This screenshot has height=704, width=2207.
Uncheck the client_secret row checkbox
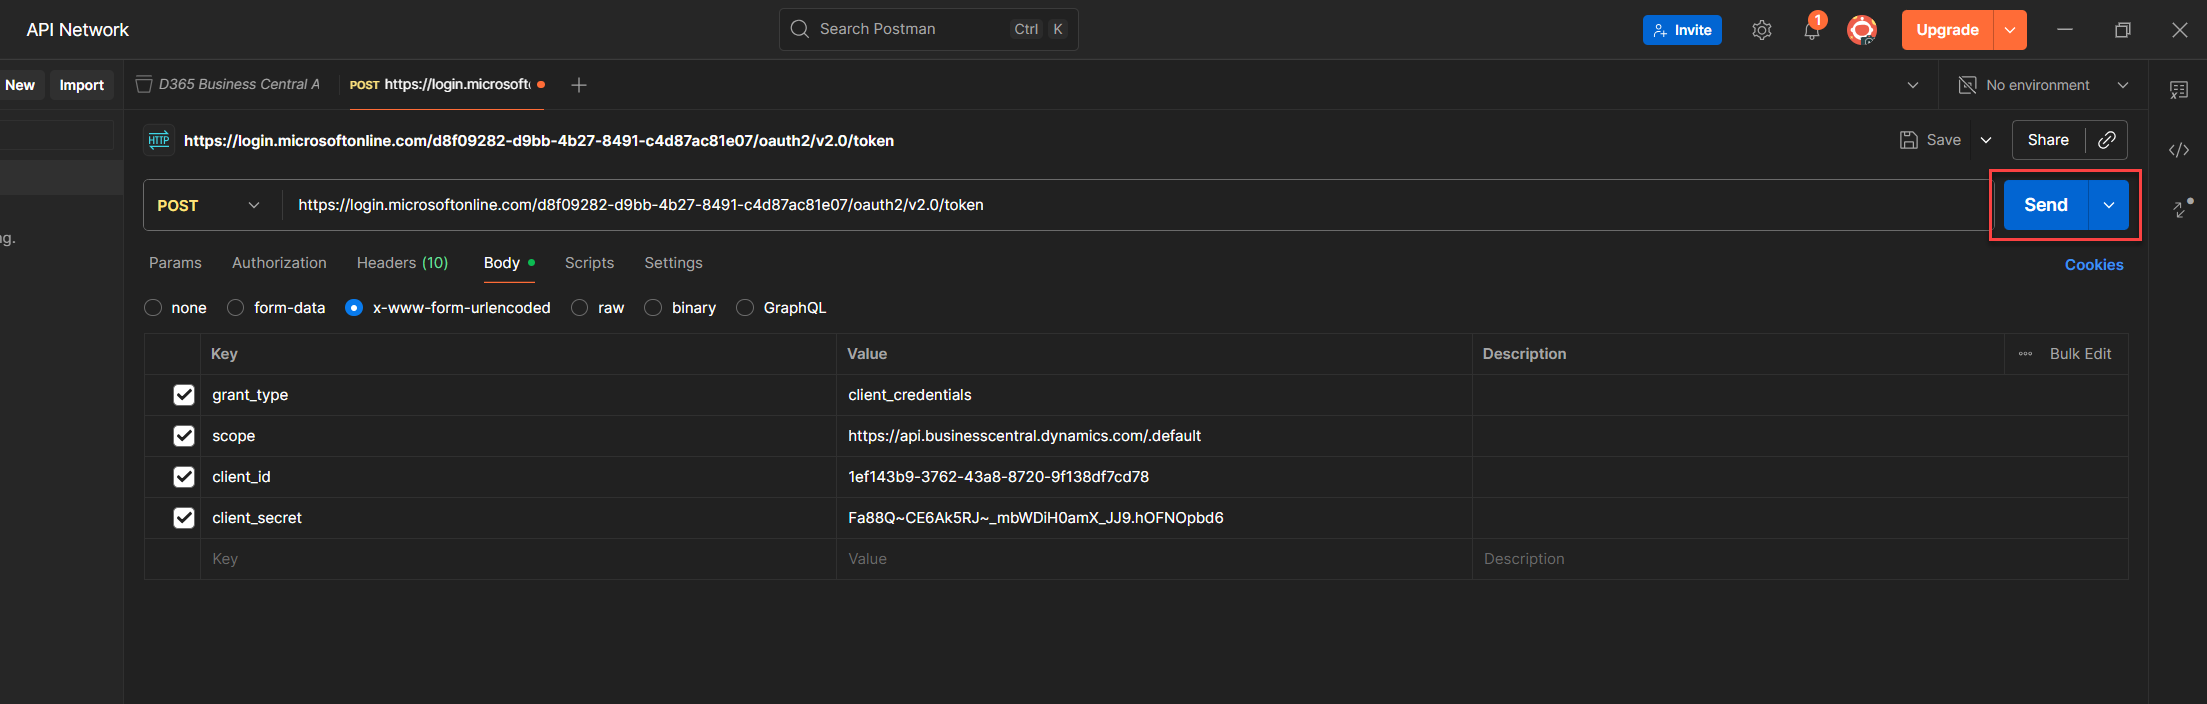click(x=184, y=518)
